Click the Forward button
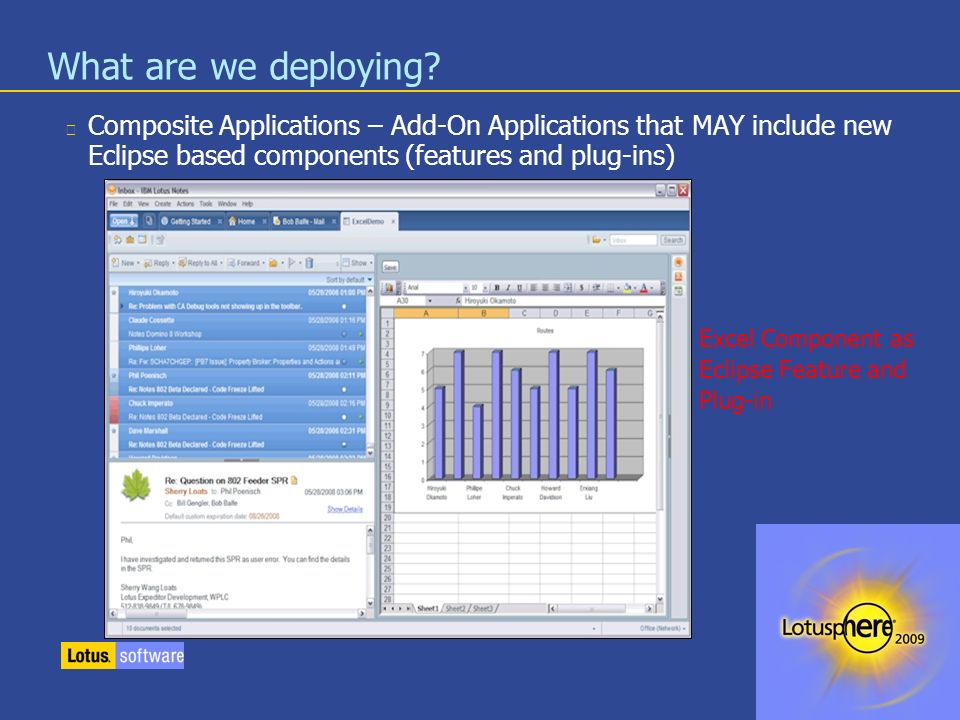The height and width of the screenshot is (720, 960). 244,263
